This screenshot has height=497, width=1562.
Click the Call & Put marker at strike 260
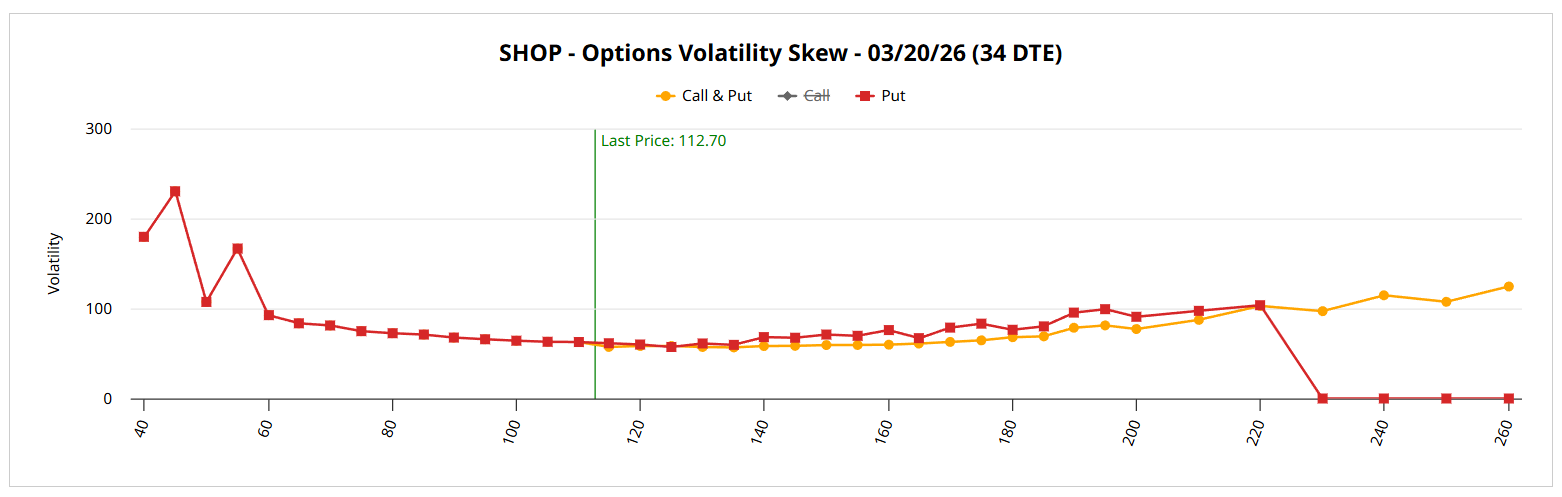point(1508,287)
